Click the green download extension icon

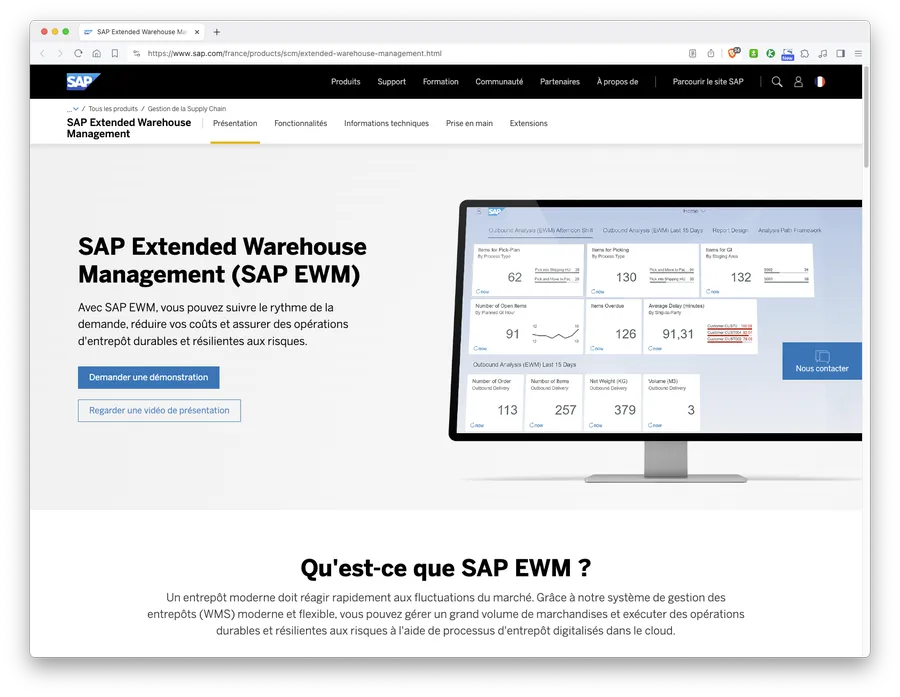pos(754,53)
